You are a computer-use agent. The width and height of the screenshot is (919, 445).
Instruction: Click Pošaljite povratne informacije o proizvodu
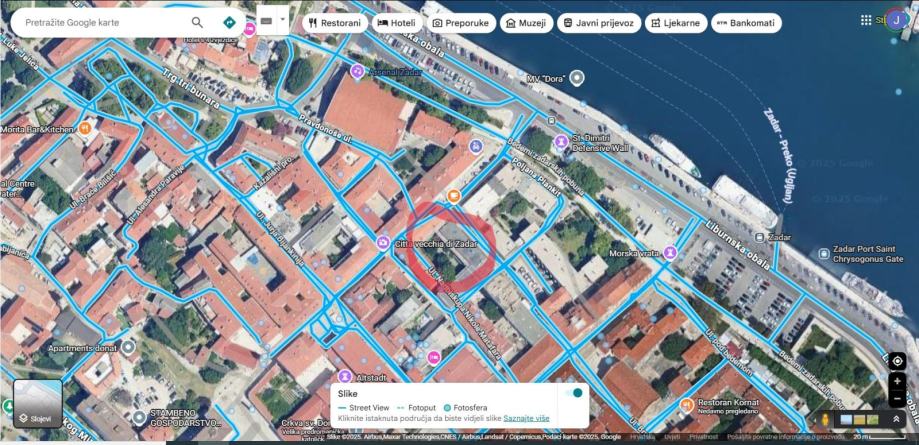coord(784,437)
